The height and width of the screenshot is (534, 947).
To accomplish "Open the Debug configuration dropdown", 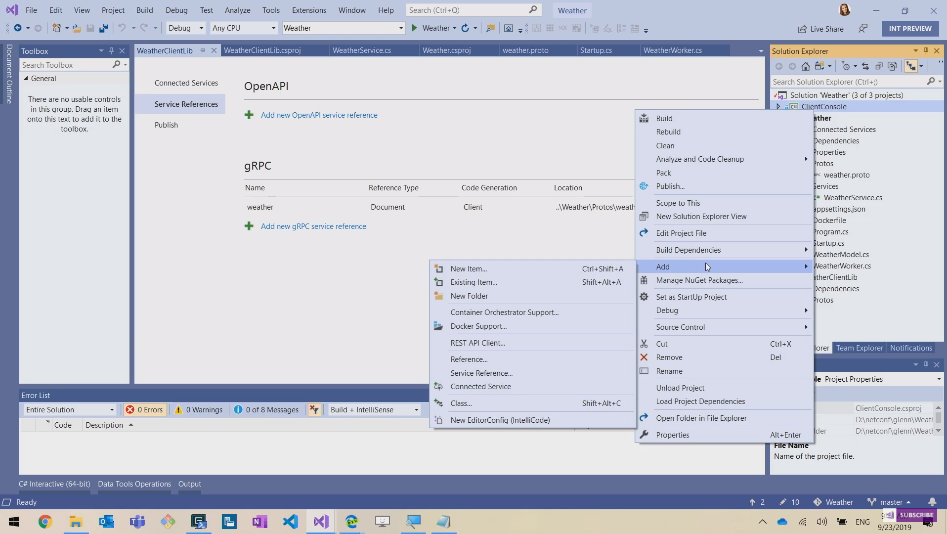I will click(x=186, y=28).
